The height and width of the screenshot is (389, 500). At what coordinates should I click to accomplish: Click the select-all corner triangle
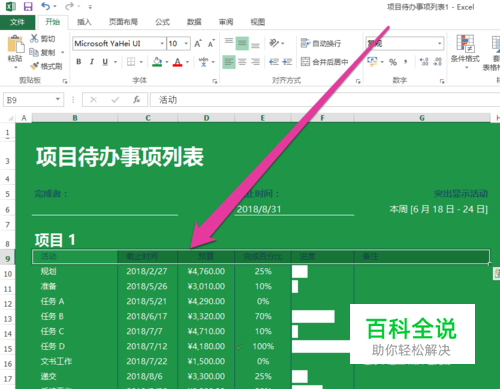10,118
